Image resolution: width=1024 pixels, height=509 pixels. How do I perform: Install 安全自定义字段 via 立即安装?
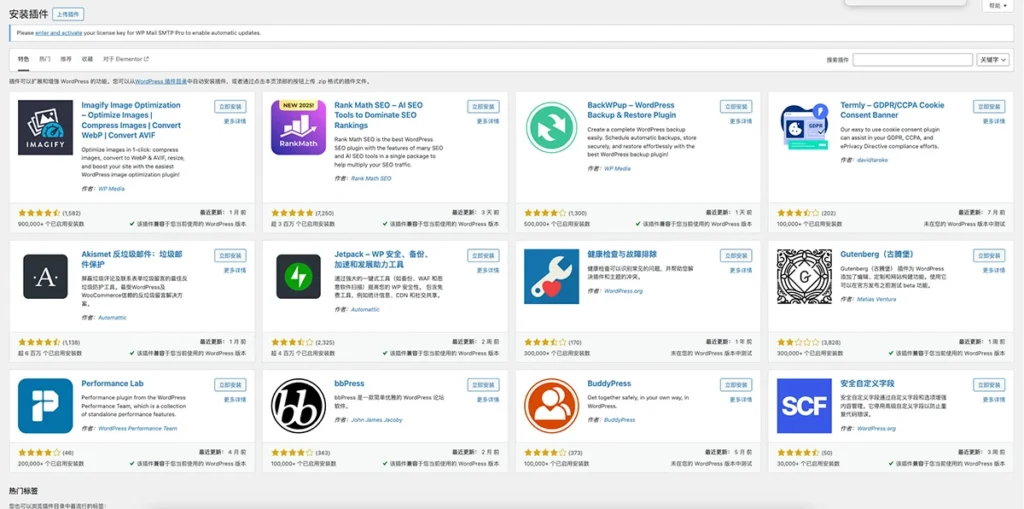(989, 385)
